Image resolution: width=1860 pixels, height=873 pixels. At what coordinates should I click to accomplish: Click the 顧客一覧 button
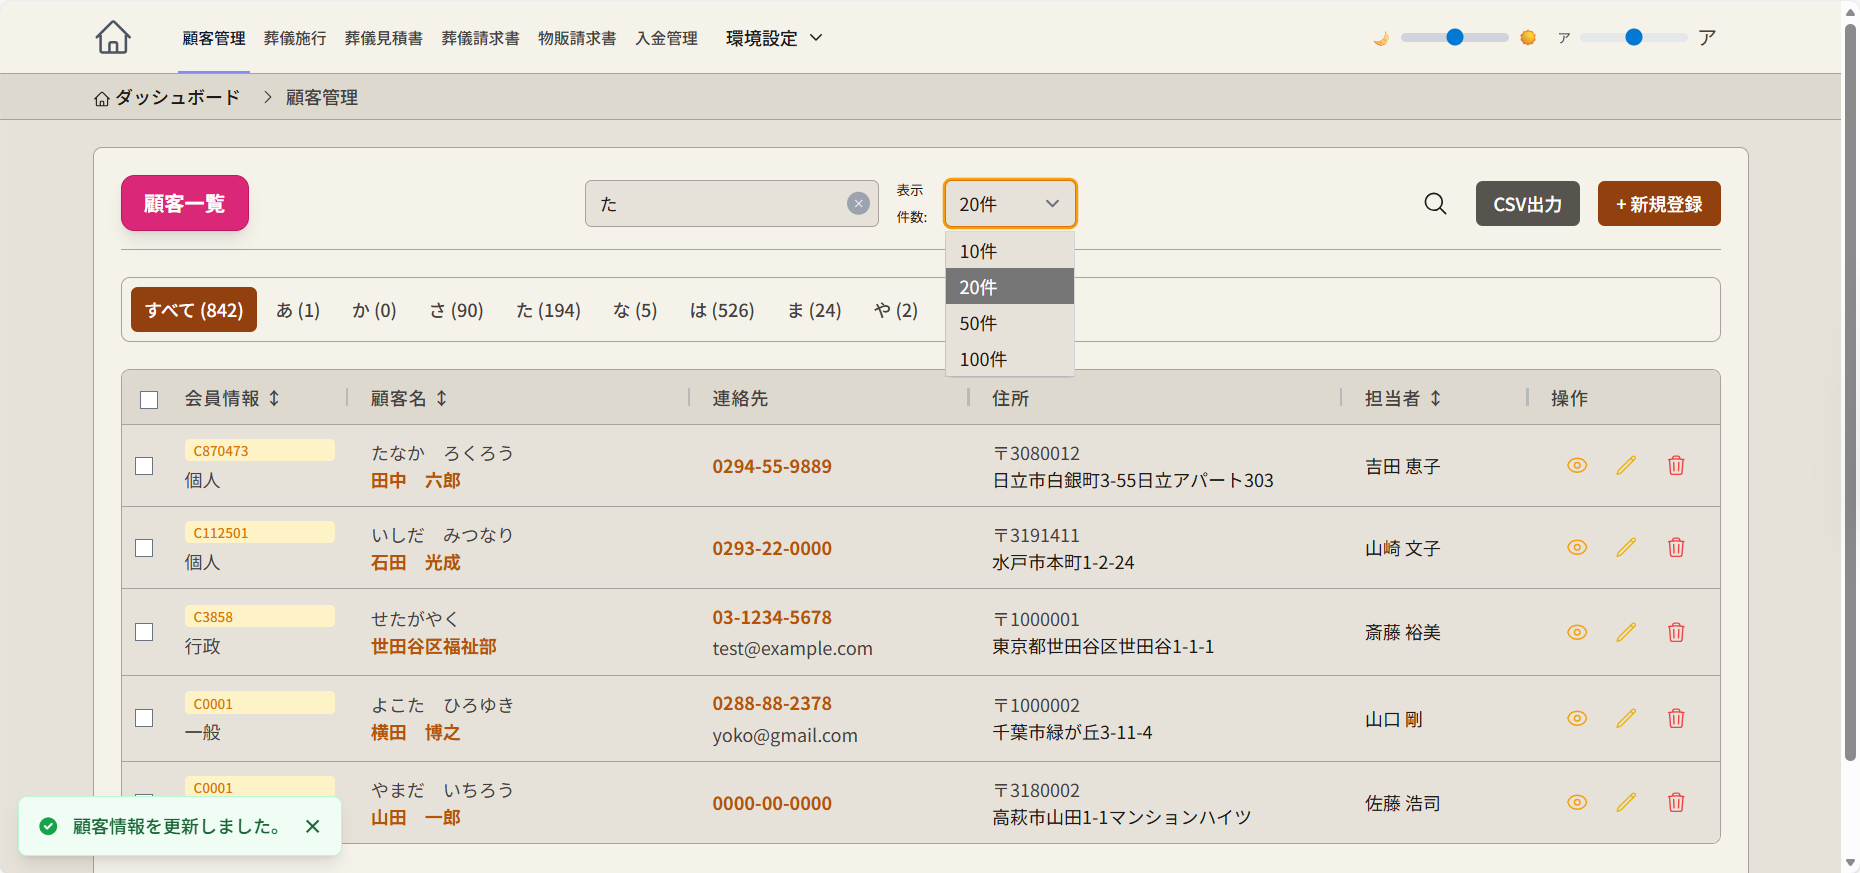(x=185, y=203)
